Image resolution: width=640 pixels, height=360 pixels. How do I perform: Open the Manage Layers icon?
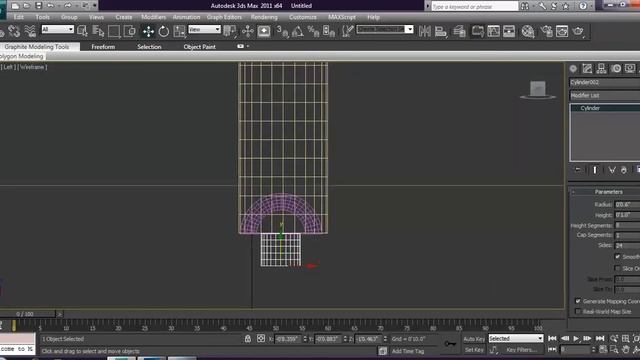(x=459, y=31)
